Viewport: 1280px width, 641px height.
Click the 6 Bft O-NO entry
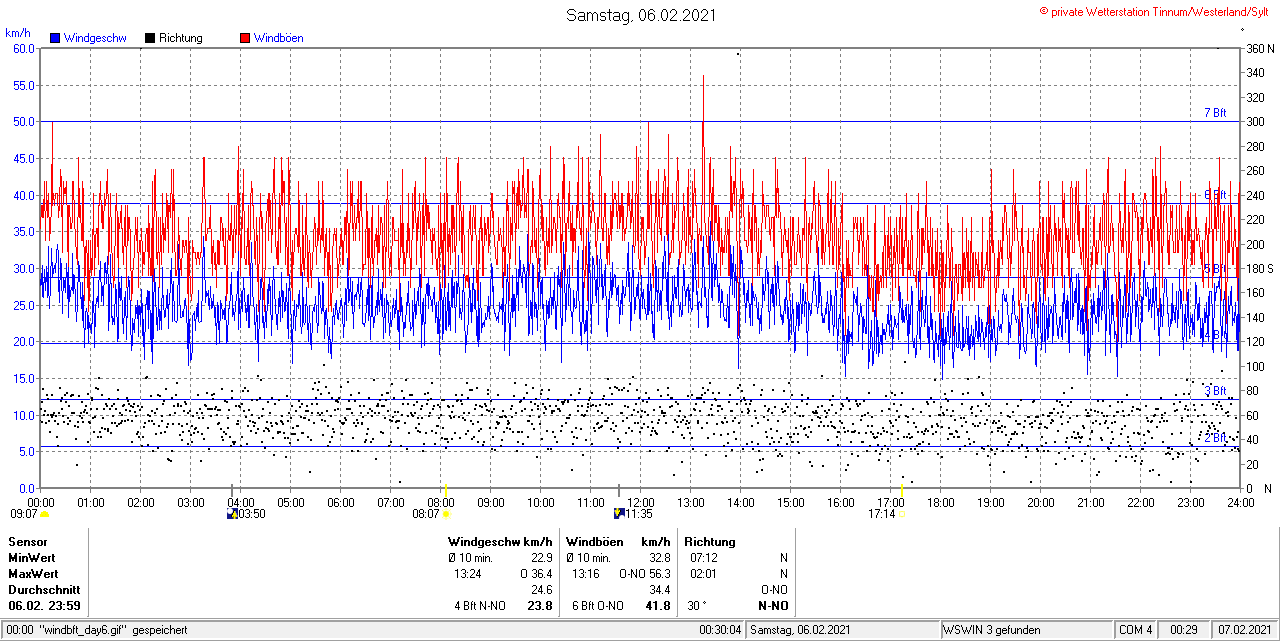point(598,606)
